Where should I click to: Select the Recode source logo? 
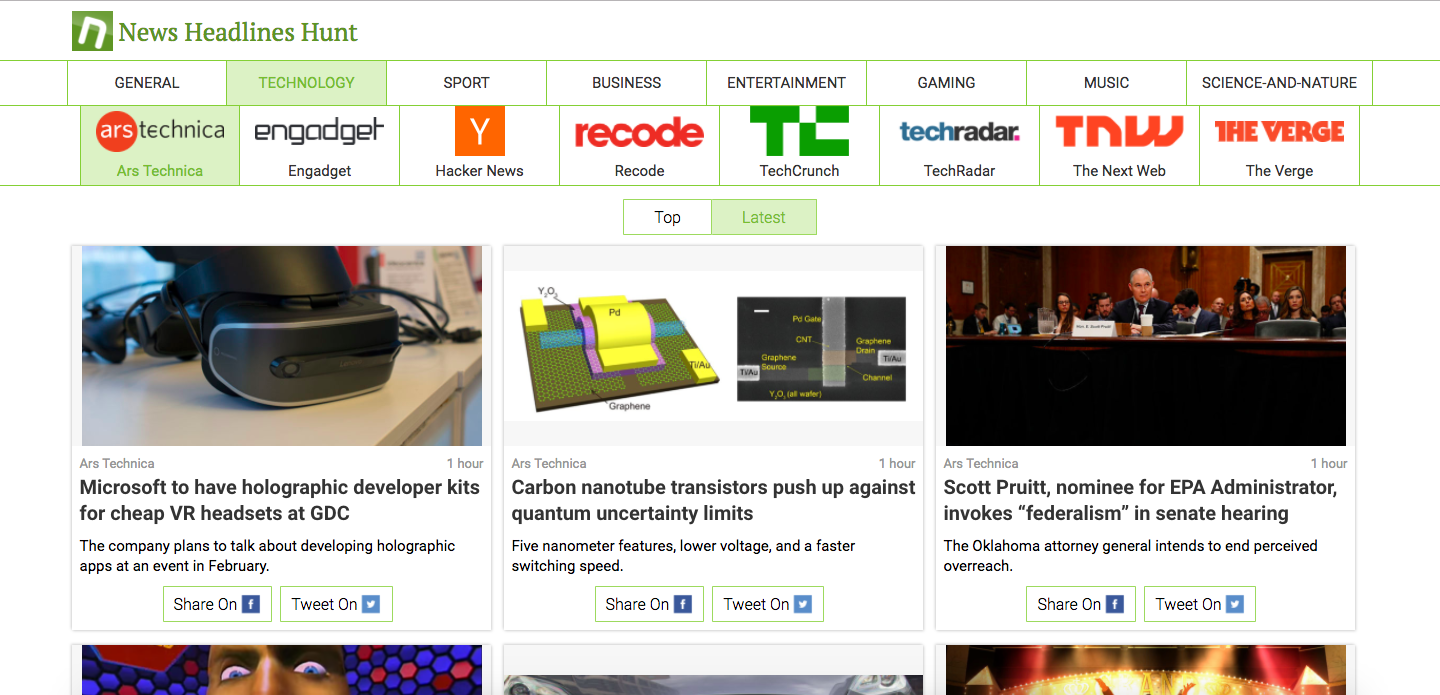coord(640,132)
